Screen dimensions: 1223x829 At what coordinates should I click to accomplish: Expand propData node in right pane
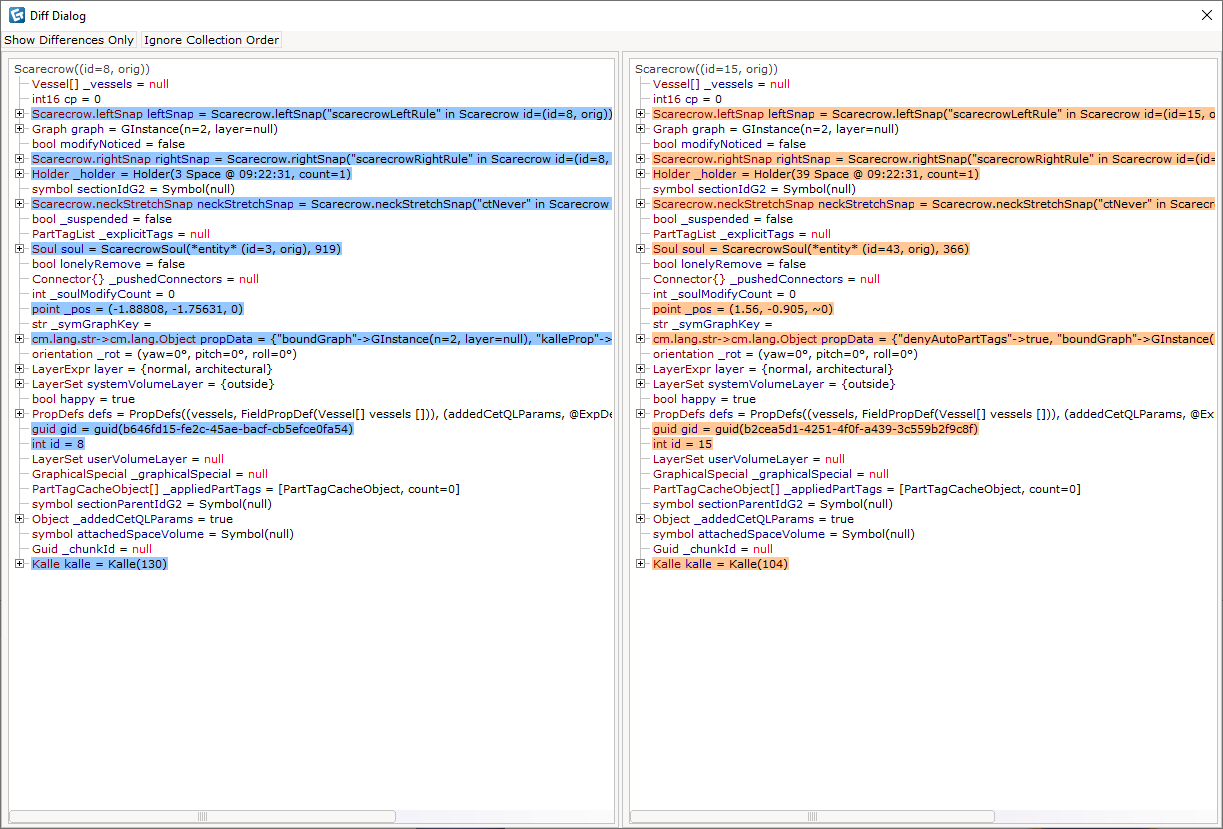pyautogui.click(x=641, y=339)
